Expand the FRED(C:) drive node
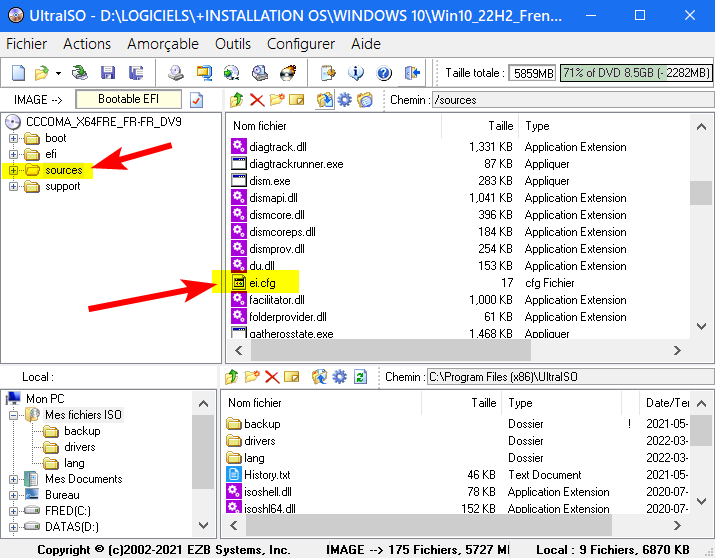 pos(13,511)
